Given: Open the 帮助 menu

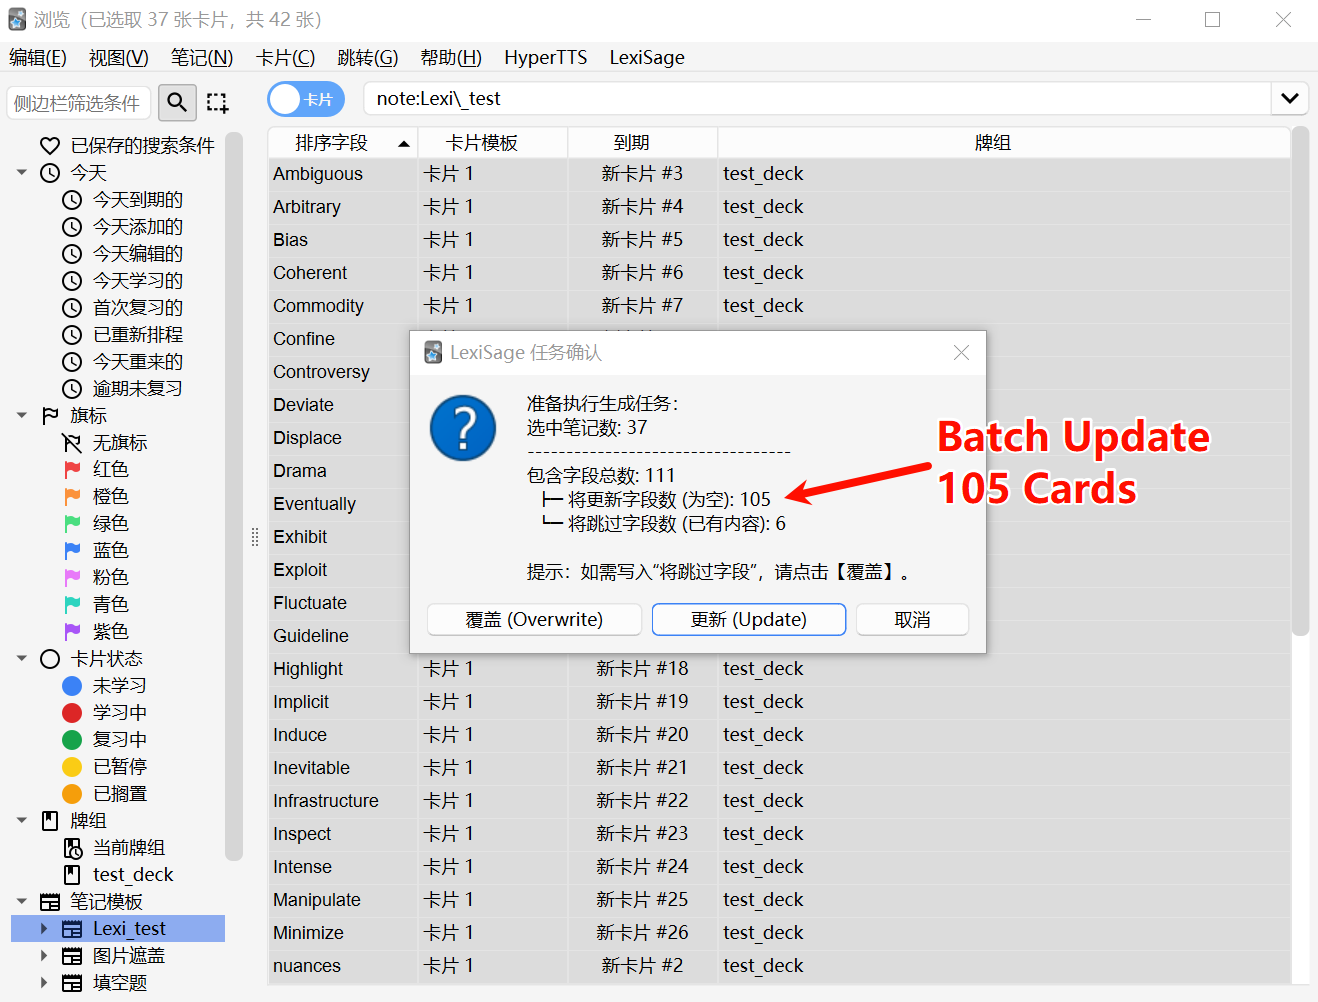Looking at the screenshot, I should coord(451,57).
